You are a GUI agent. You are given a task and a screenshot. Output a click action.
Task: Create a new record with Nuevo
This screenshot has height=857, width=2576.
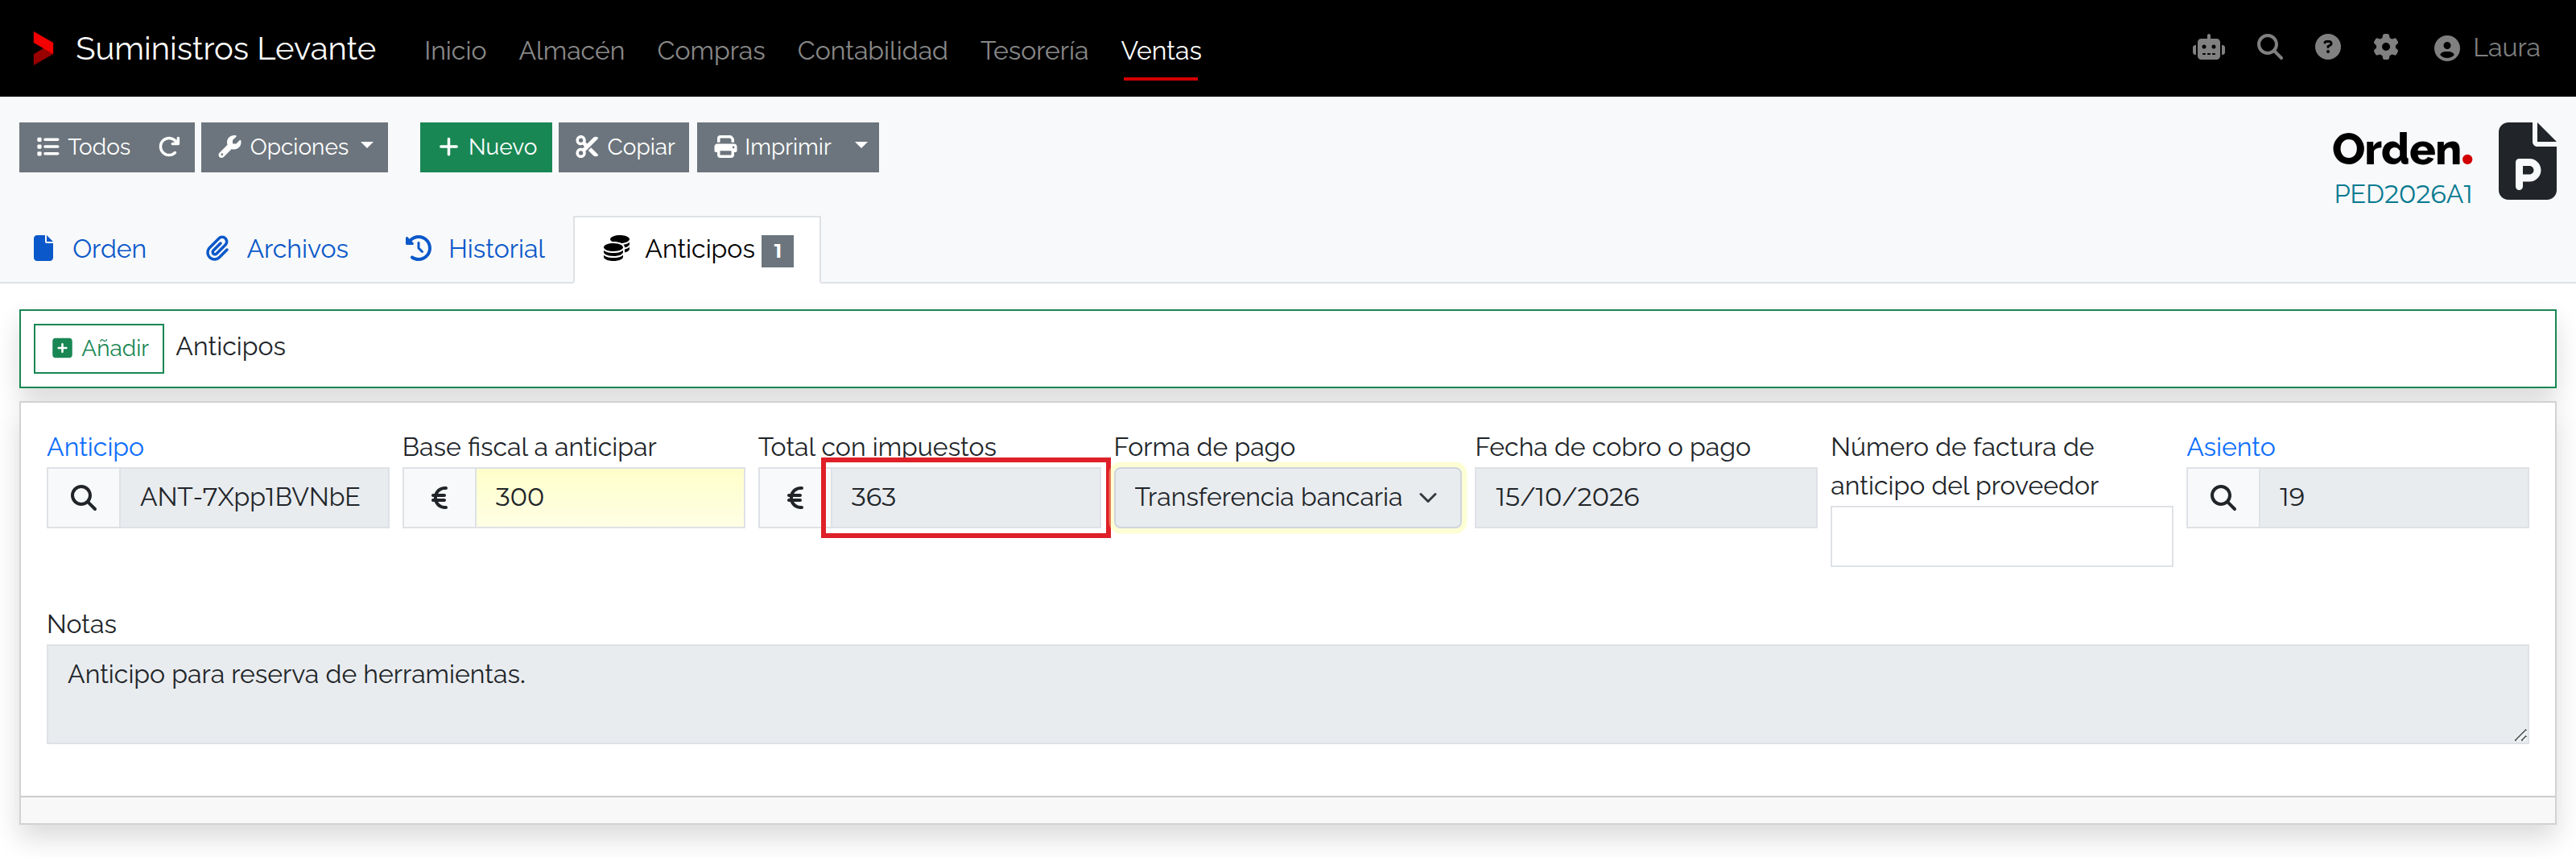pos(486,147)
